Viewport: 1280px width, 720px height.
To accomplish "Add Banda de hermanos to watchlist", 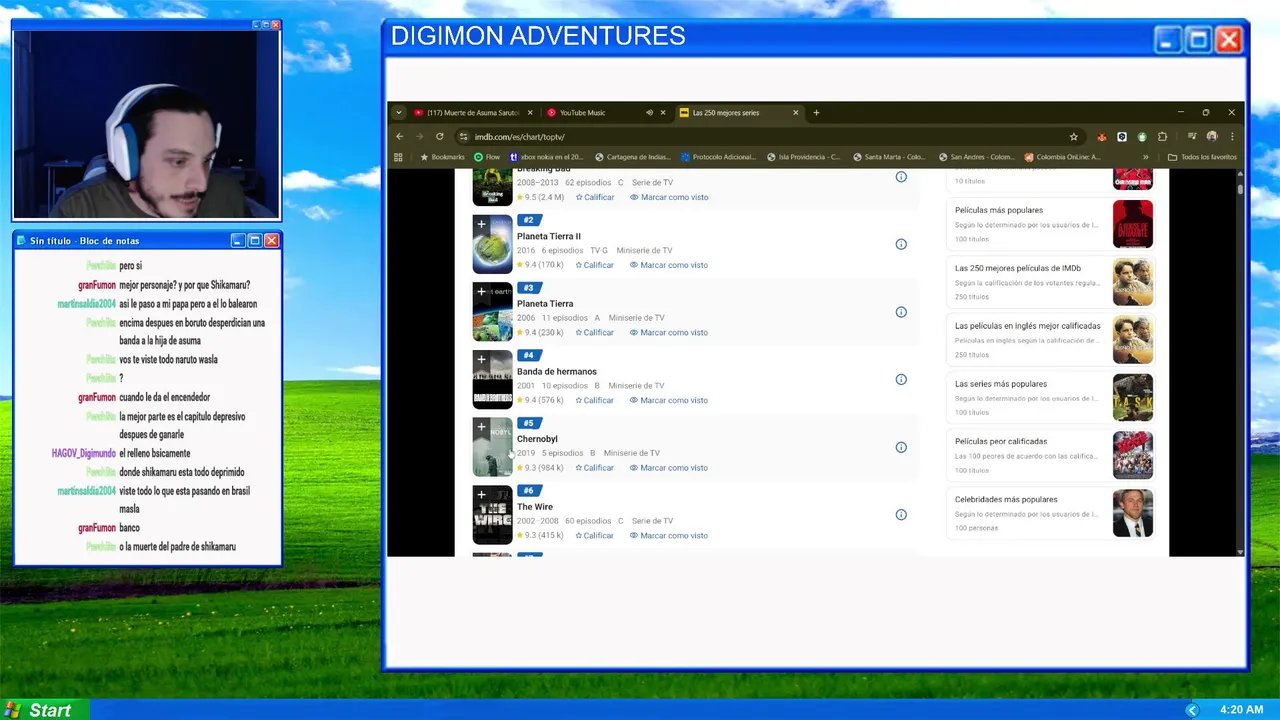I will (481, 359).
